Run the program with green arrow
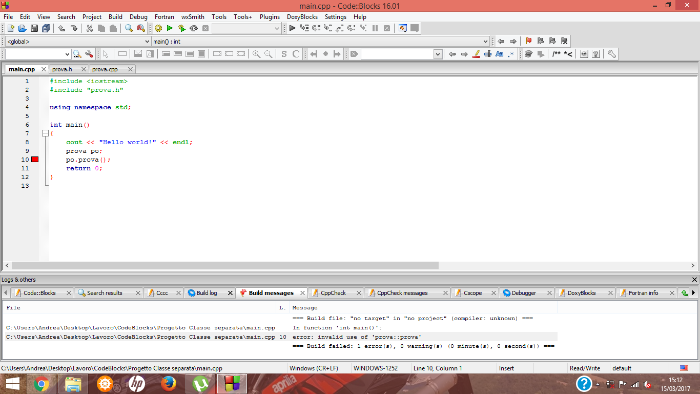700x394 pixels. click(x=170, y=28)
